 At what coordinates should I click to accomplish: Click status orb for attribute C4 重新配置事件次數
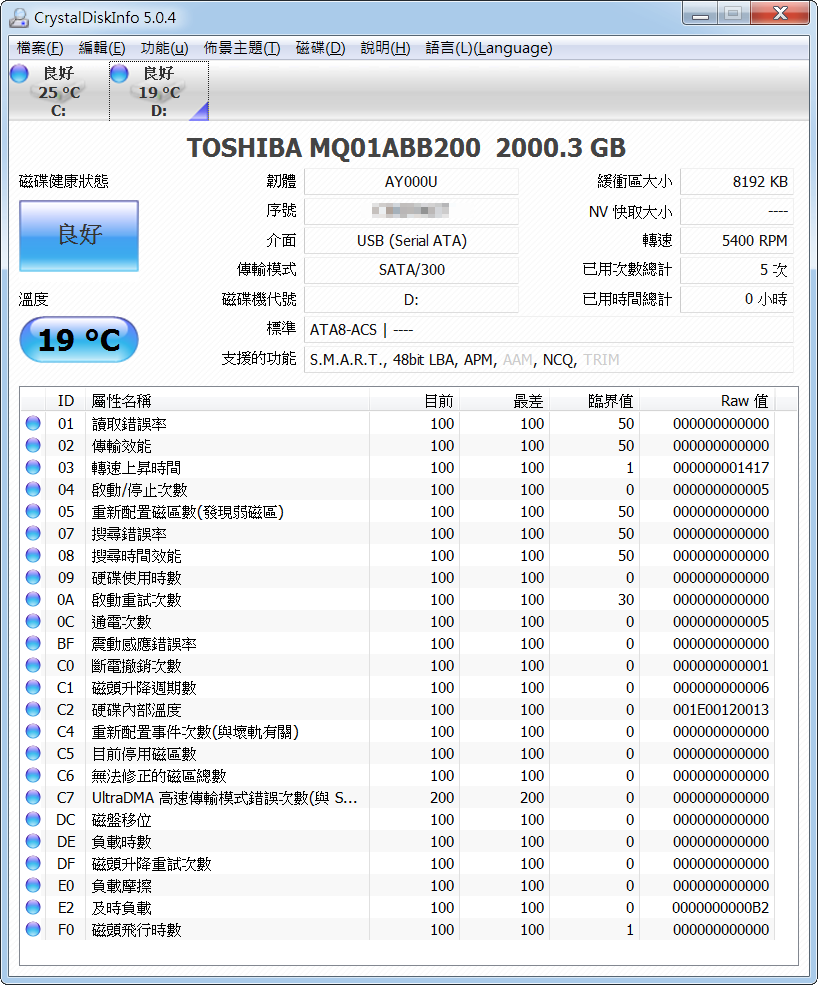33,731
